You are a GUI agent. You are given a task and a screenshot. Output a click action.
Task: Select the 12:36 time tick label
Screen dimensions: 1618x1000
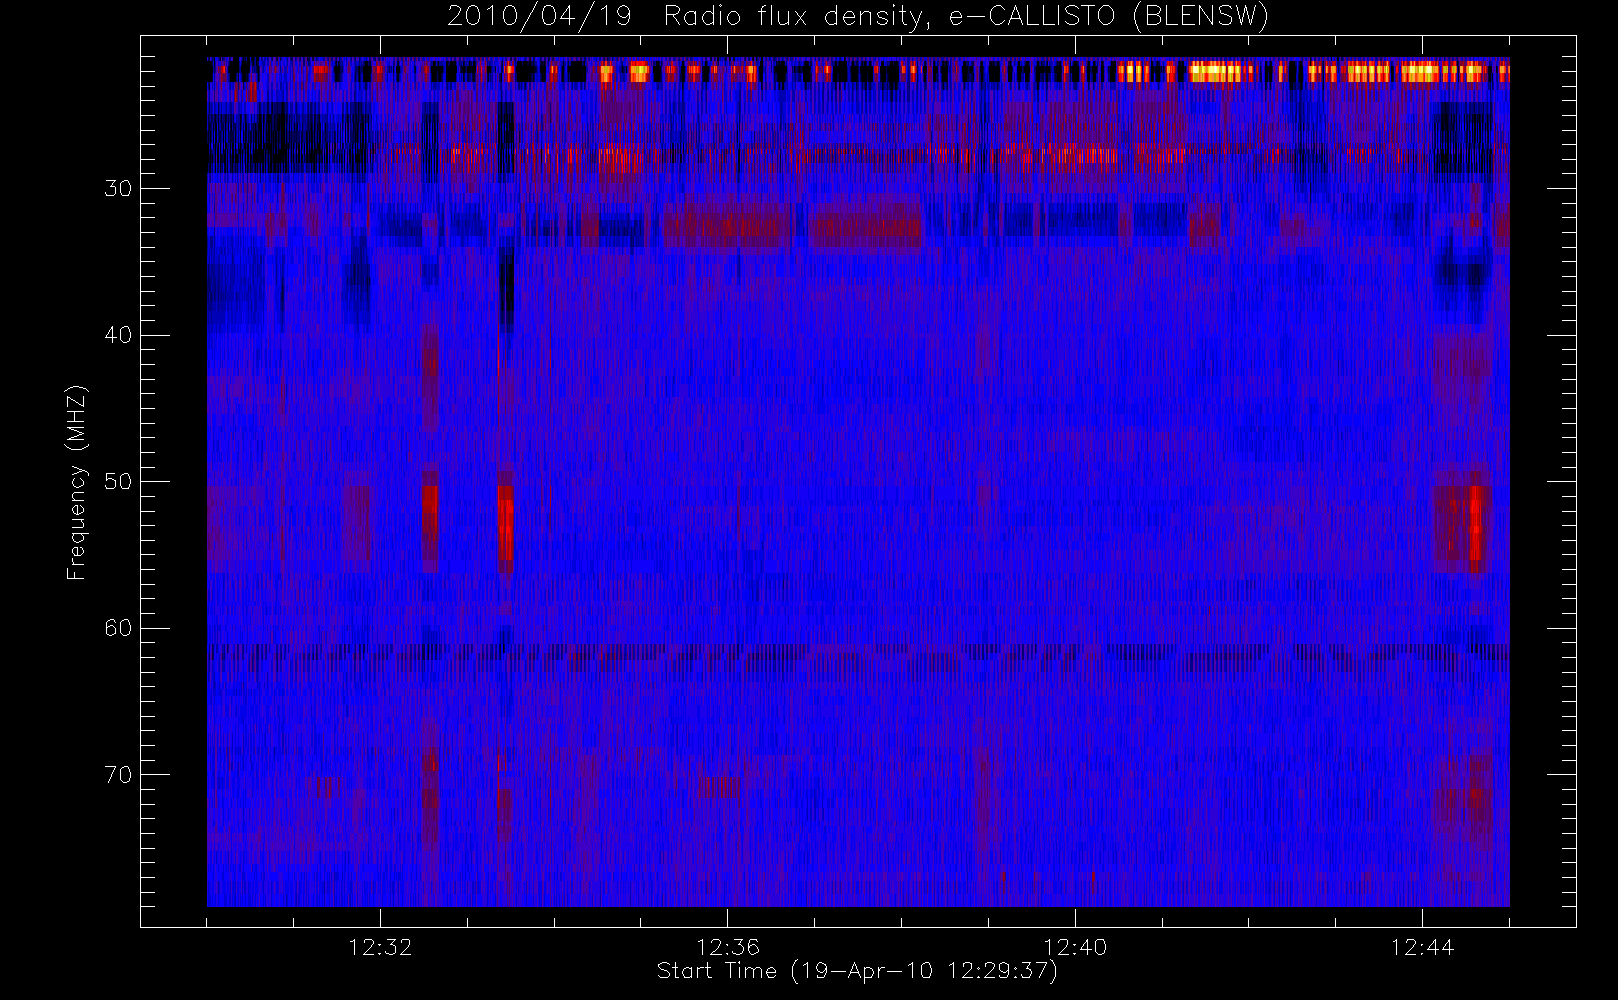click(x=727, y=947)
